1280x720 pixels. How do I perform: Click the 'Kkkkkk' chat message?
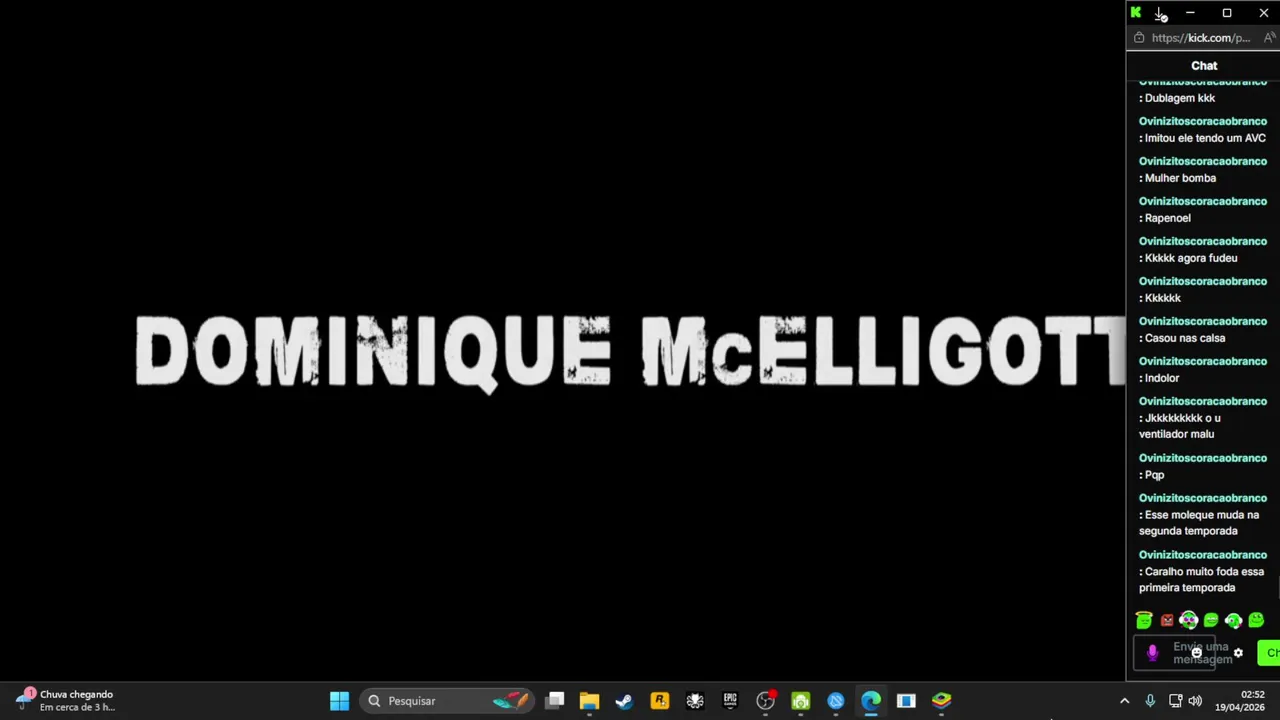point(1163,298)
